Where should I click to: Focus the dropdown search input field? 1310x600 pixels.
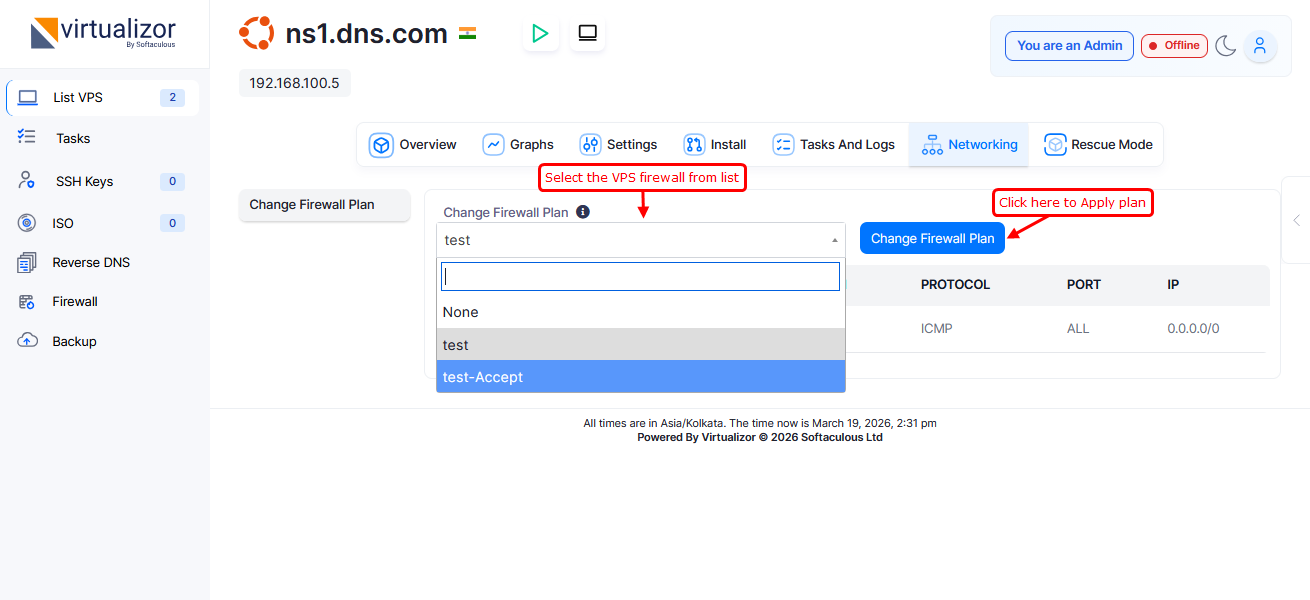tap(640, 277)
